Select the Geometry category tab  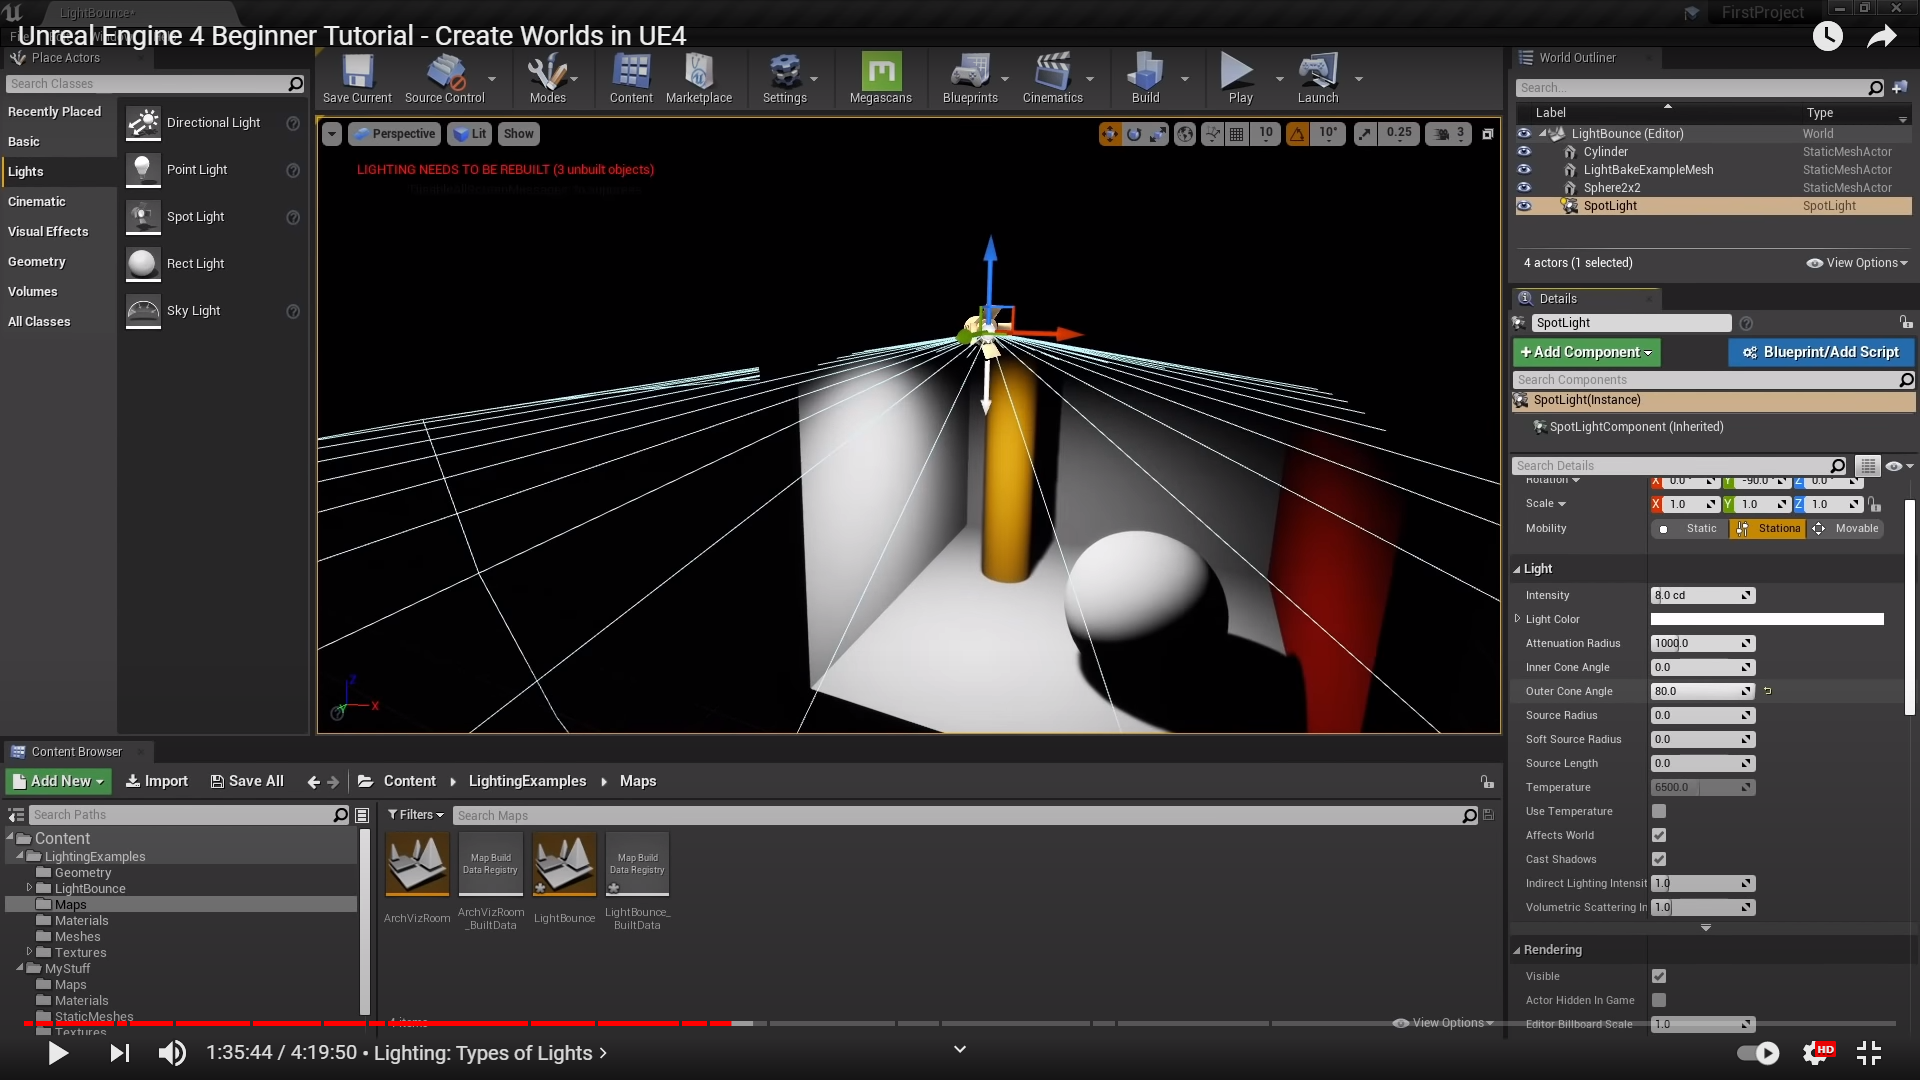(37, 262)
